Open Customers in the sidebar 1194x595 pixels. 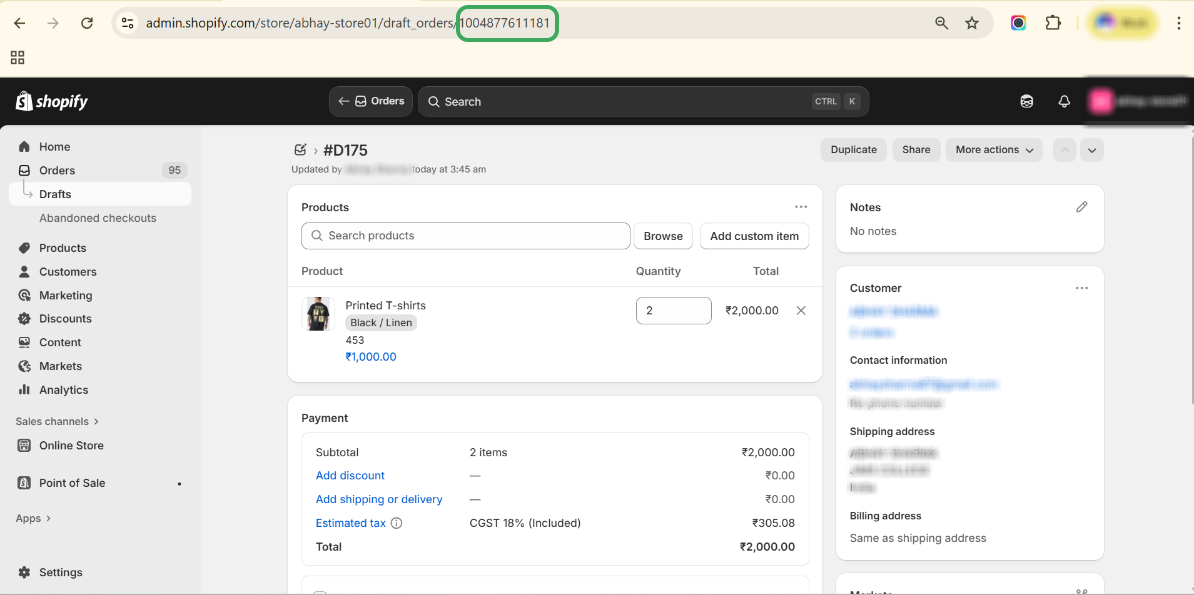(x=68, y=272)
